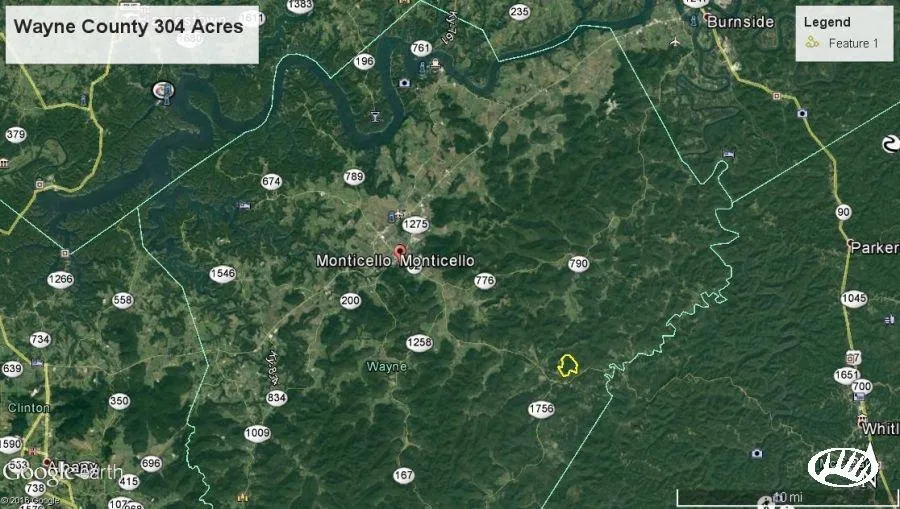Click the route 90 highway shield

843,212
